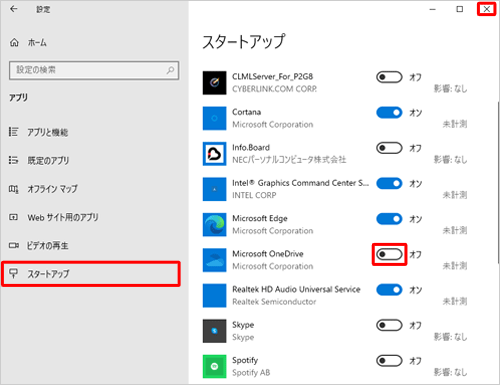Click the Intel Graphics Command Center icon
Viewport: 500px width, 385px height.
click(x=214, y=189)
